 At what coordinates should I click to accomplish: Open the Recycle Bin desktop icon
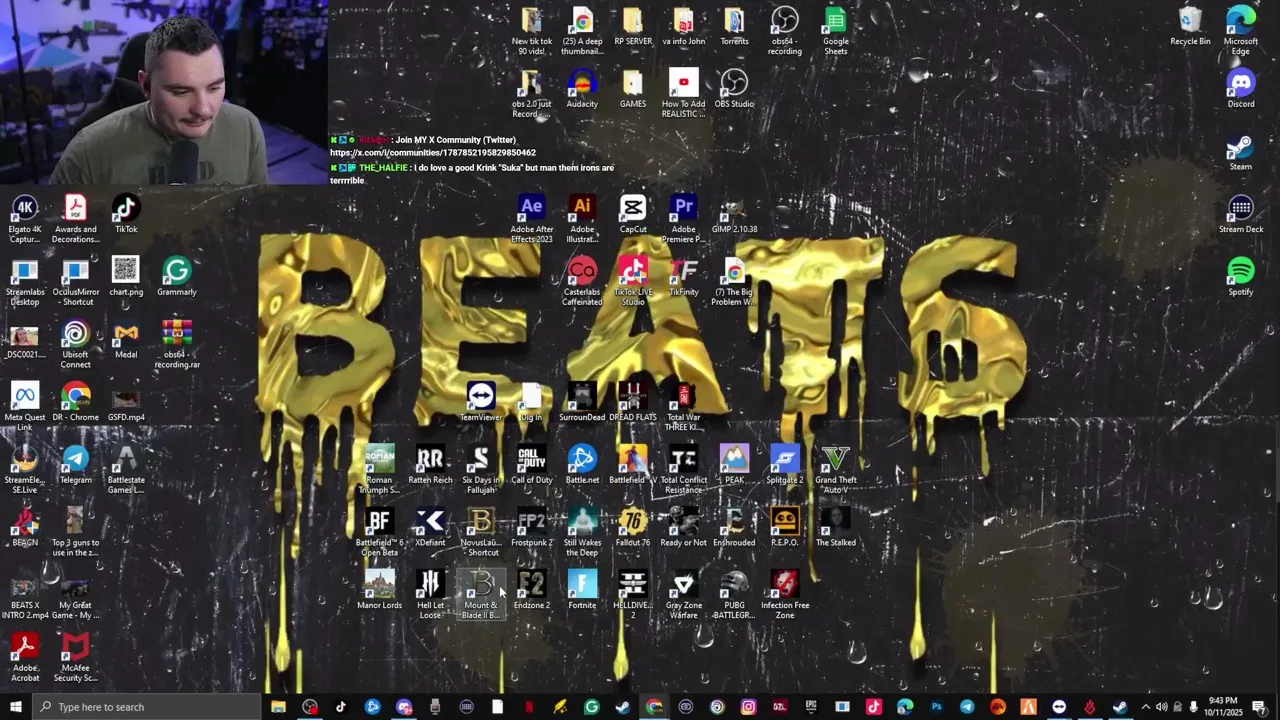pos(1190,26)
